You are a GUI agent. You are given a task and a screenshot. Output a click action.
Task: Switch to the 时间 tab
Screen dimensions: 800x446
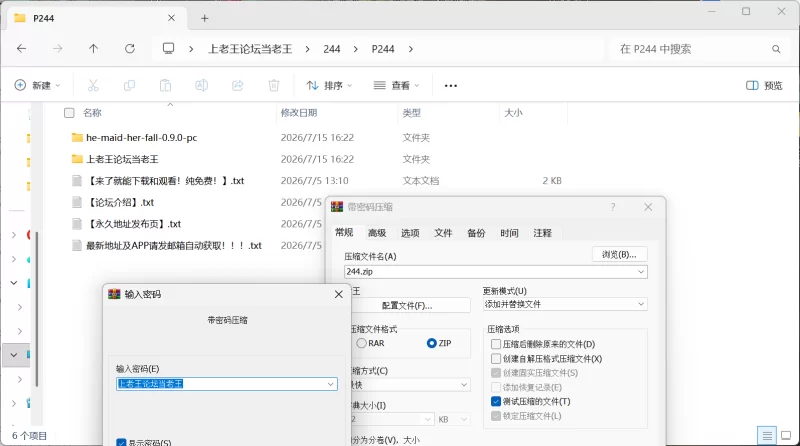click(x=509, y=233)
